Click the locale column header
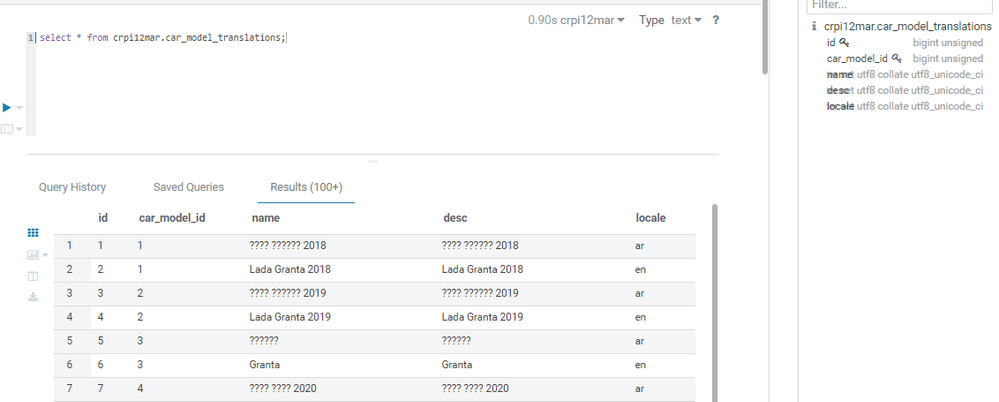 [650, 218]
